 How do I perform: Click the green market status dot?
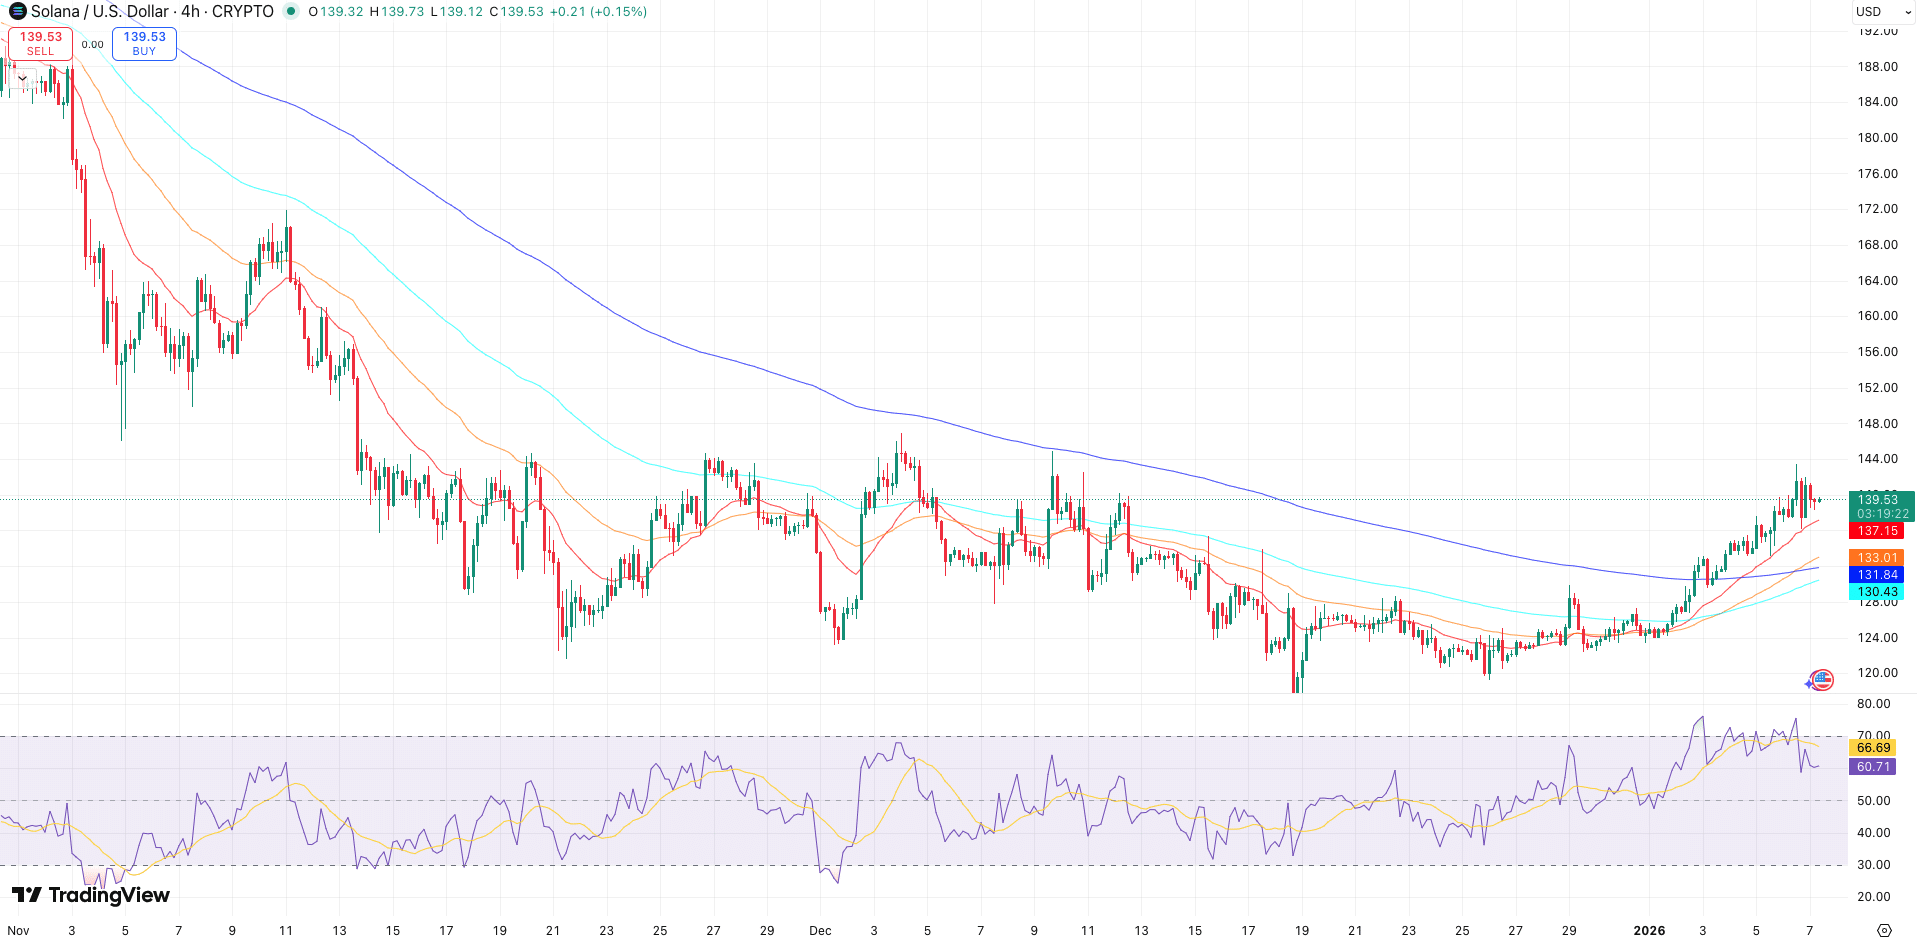tap(290, 11)
